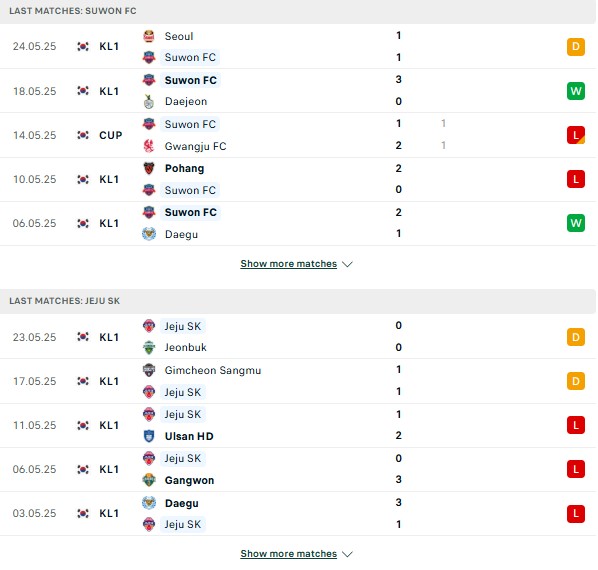Click the Gangwon team crest

(149, 480)
